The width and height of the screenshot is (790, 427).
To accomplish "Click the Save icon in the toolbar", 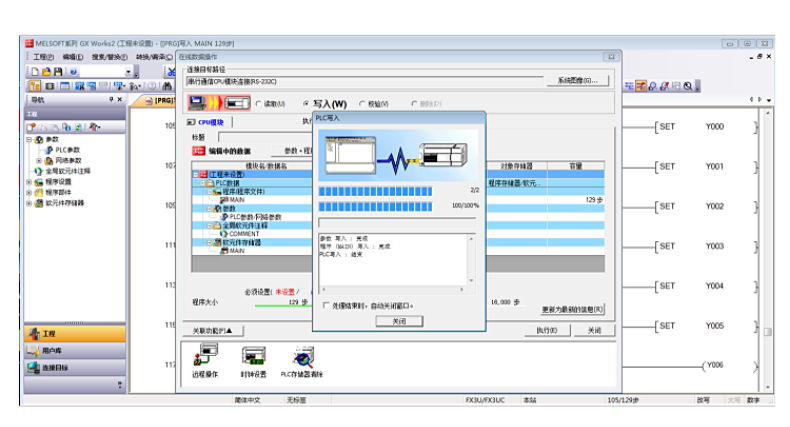I will click(58, 72).
